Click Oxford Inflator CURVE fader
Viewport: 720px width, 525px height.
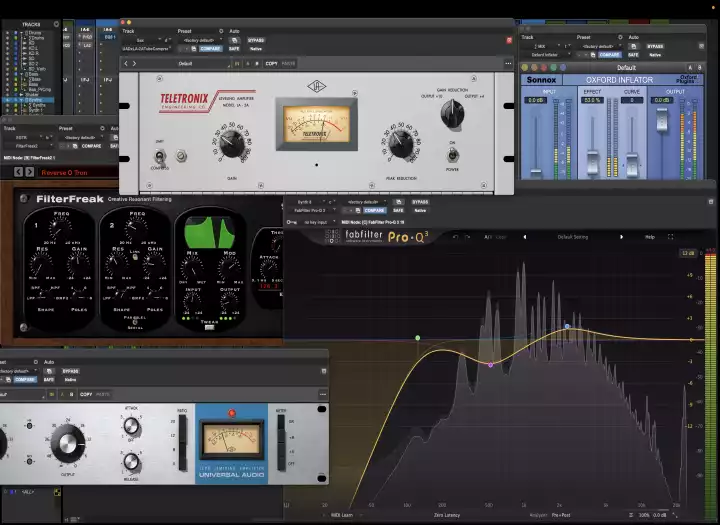click(632, 165)
